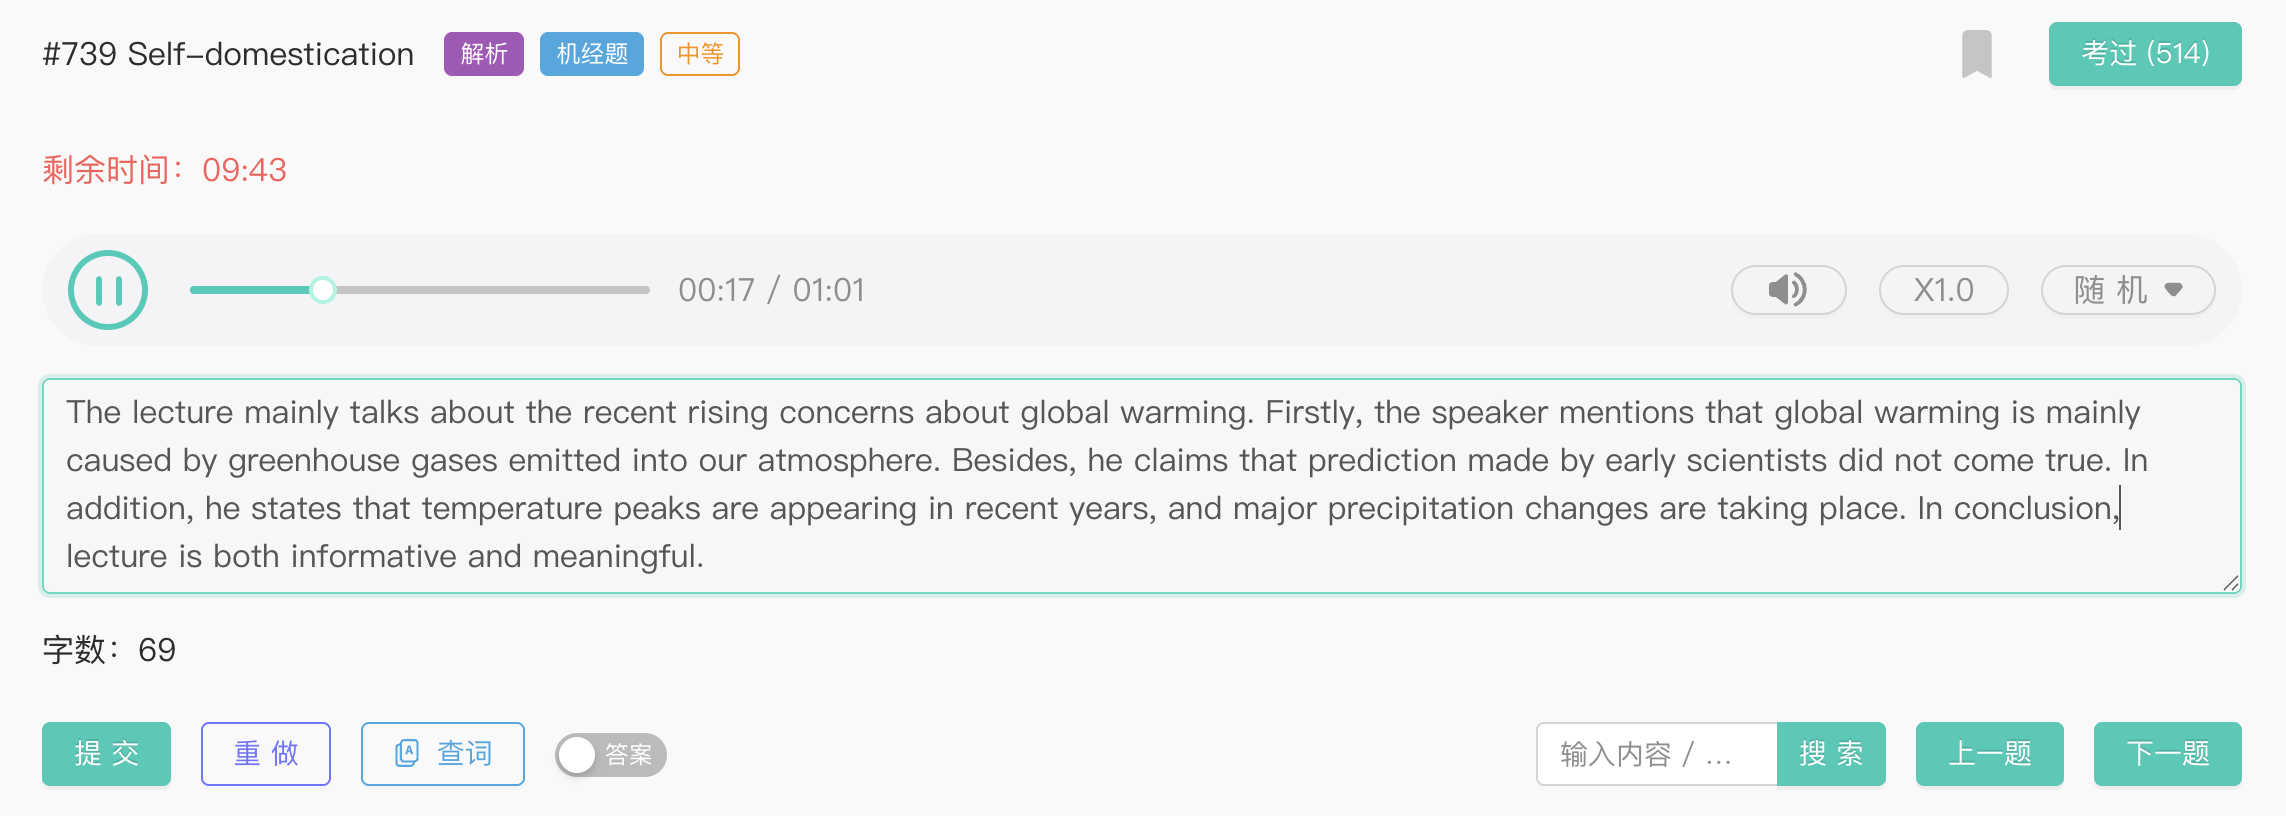Screen dimensions: 2286x816
Task: Click inside the summary text area
Action: pos(1140,485)
